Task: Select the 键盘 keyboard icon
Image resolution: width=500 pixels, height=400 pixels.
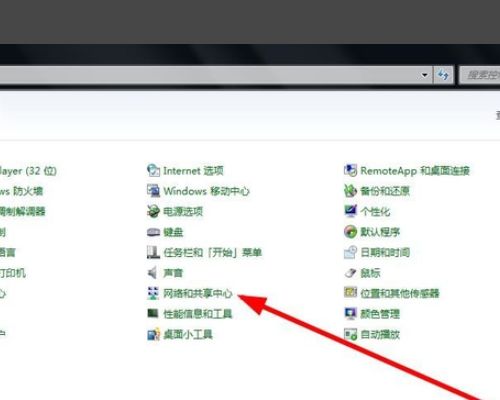Action: click(153, 232)
